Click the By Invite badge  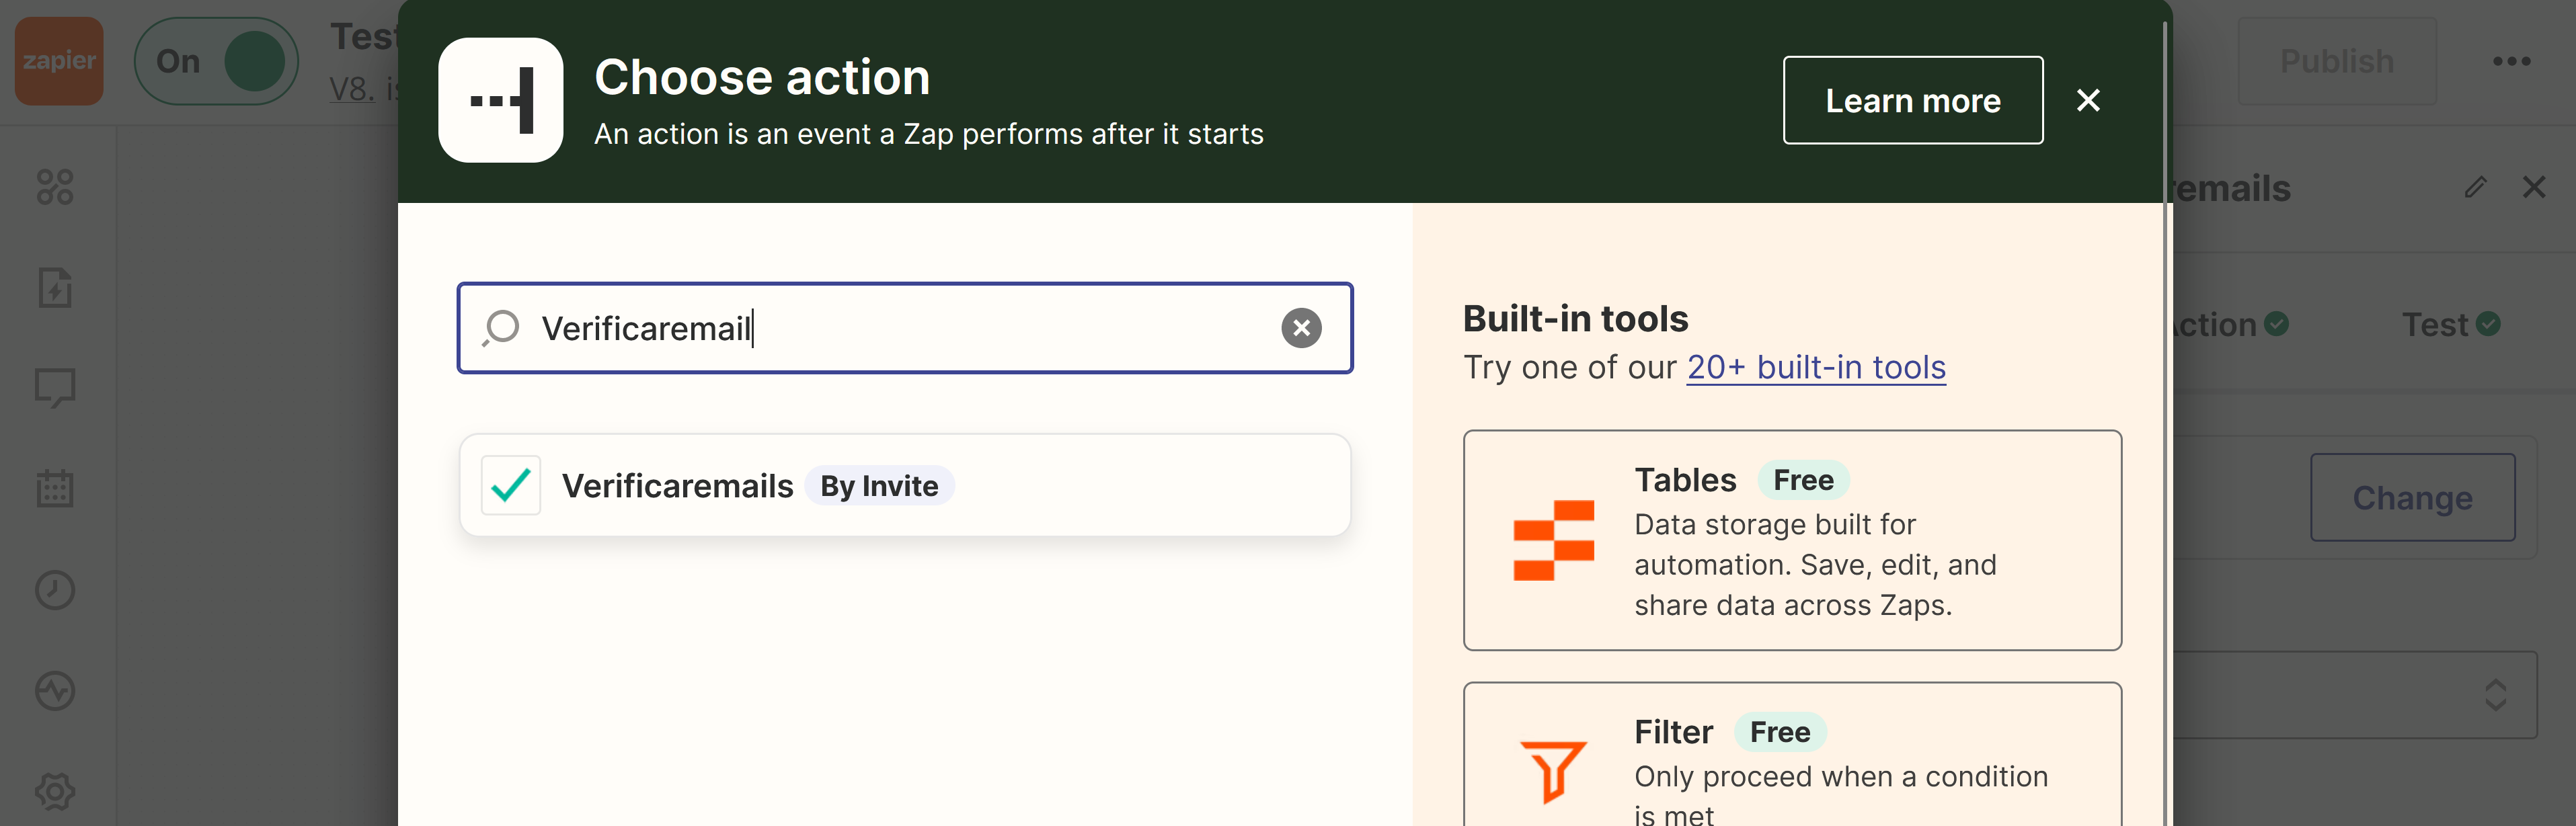[879, 486]
